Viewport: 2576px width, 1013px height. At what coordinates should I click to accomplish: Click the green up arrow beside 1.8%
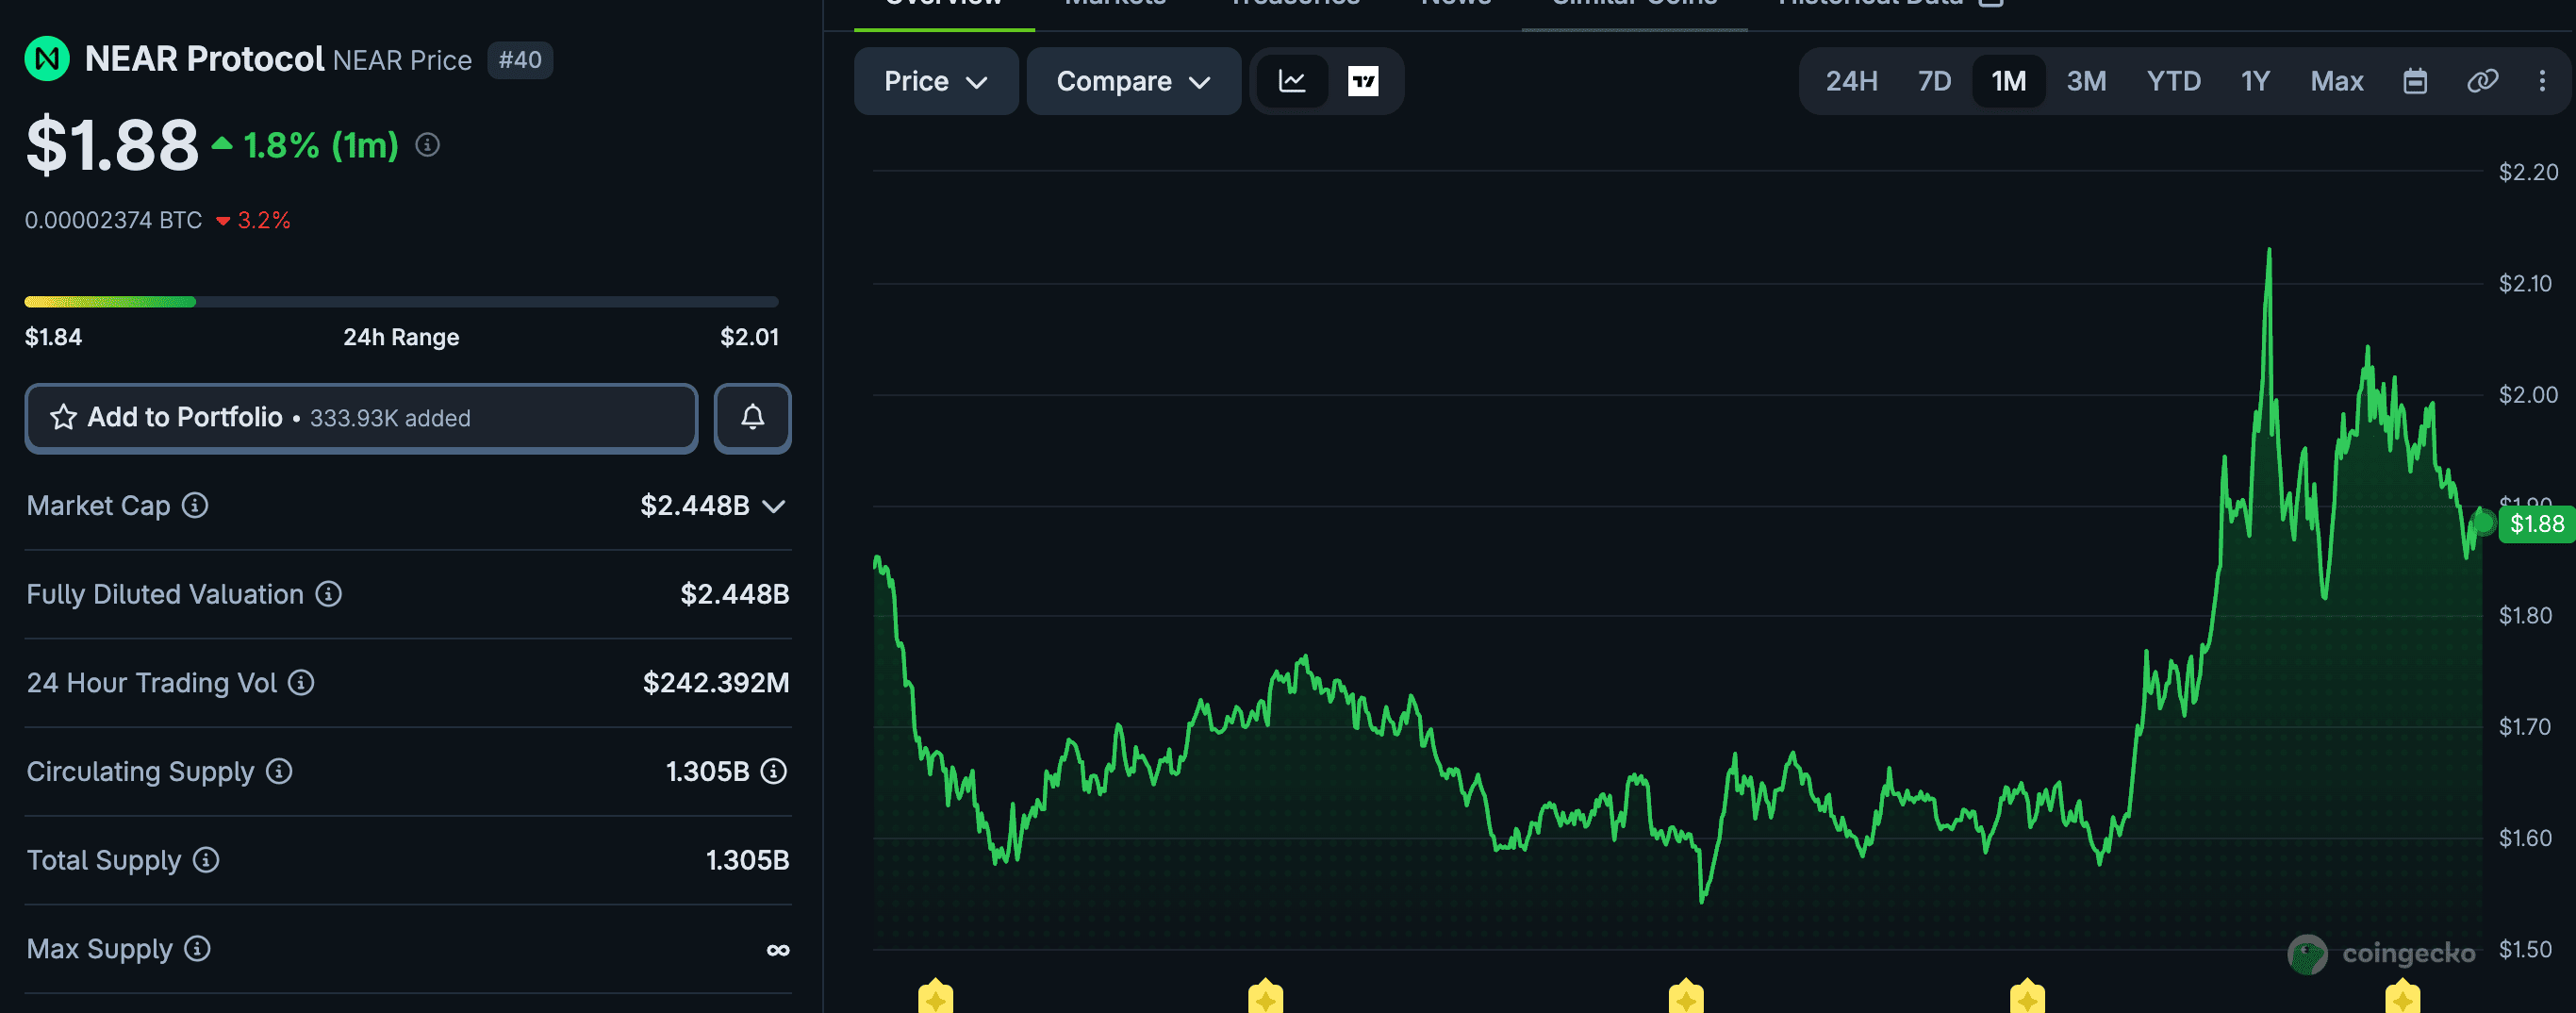[x=222, y=144]
